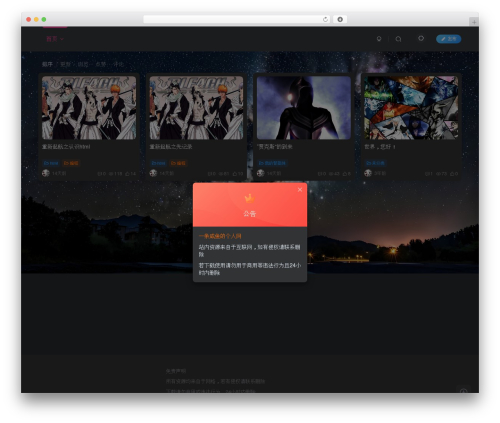Click author avatar on 认识html card
Image resolution: width=500 pixels, height=423 pixels.
46,173
